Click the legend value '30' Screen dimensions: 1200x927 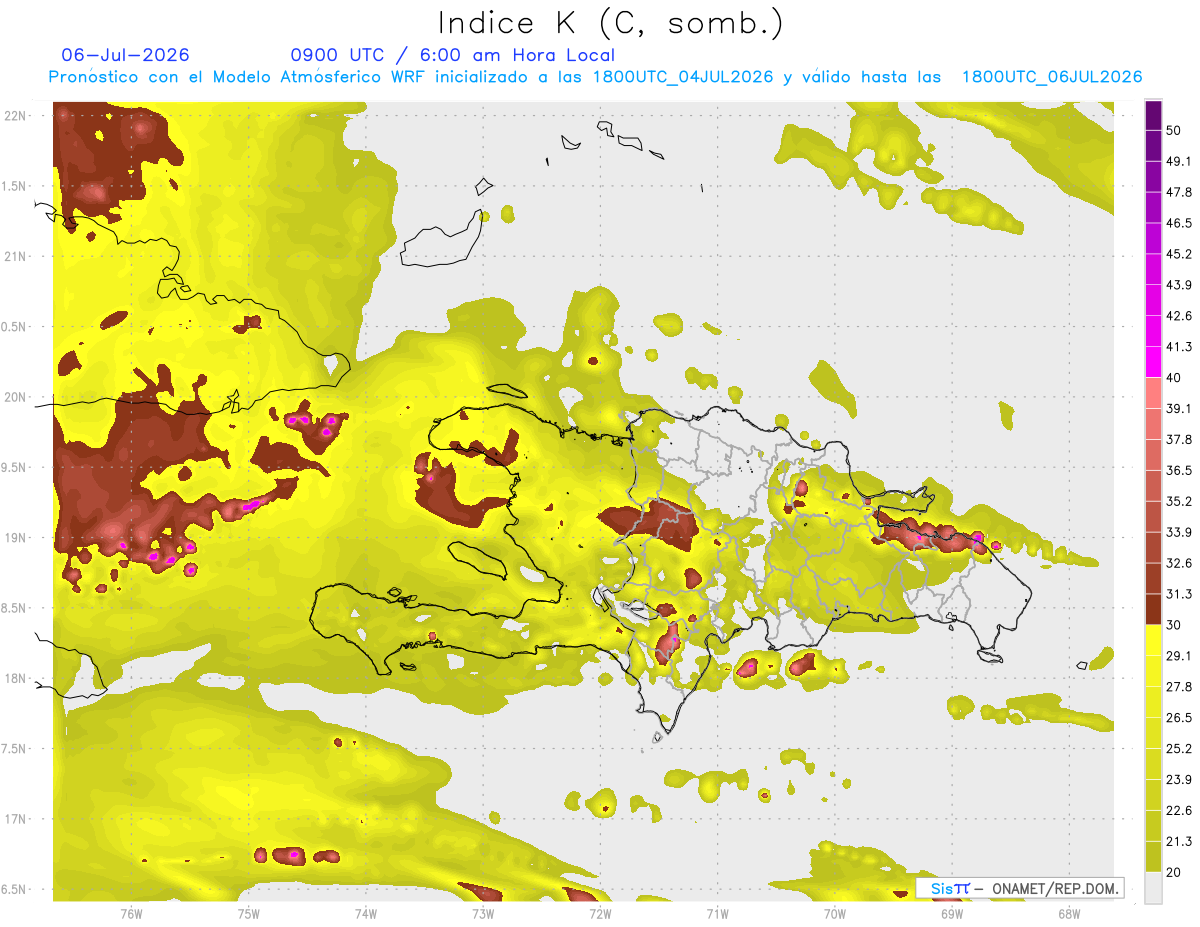pyautogui.click(x=1176, y=625)
